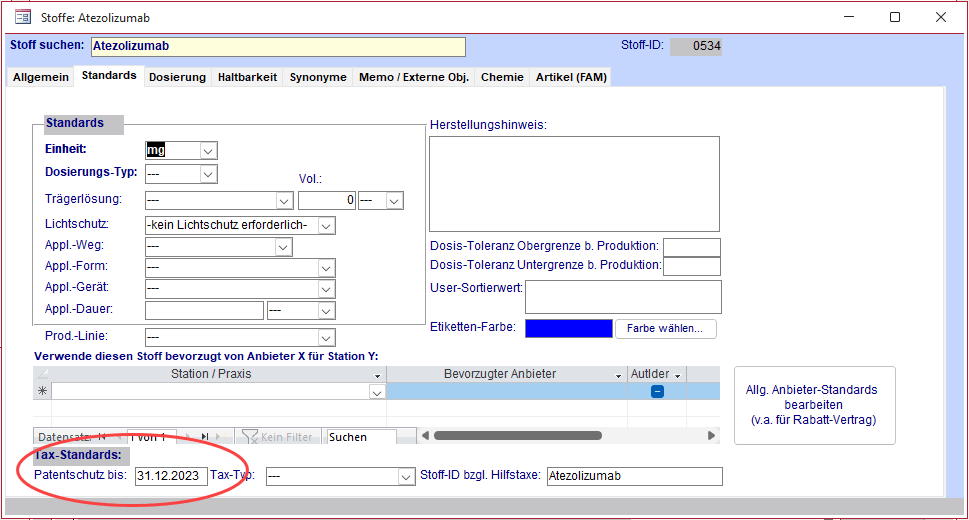Expand the Prod.-Linie dropdown
Viewport: 969px width, 520px height.
[326, 338]
